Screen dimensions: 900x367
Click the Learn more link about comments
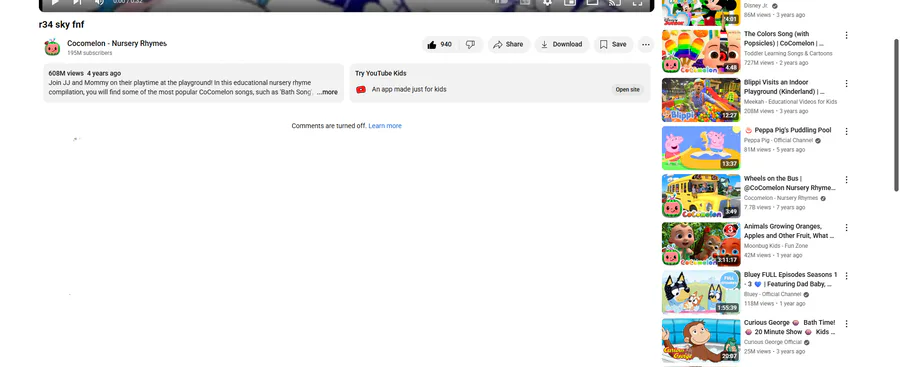point(385,126)
